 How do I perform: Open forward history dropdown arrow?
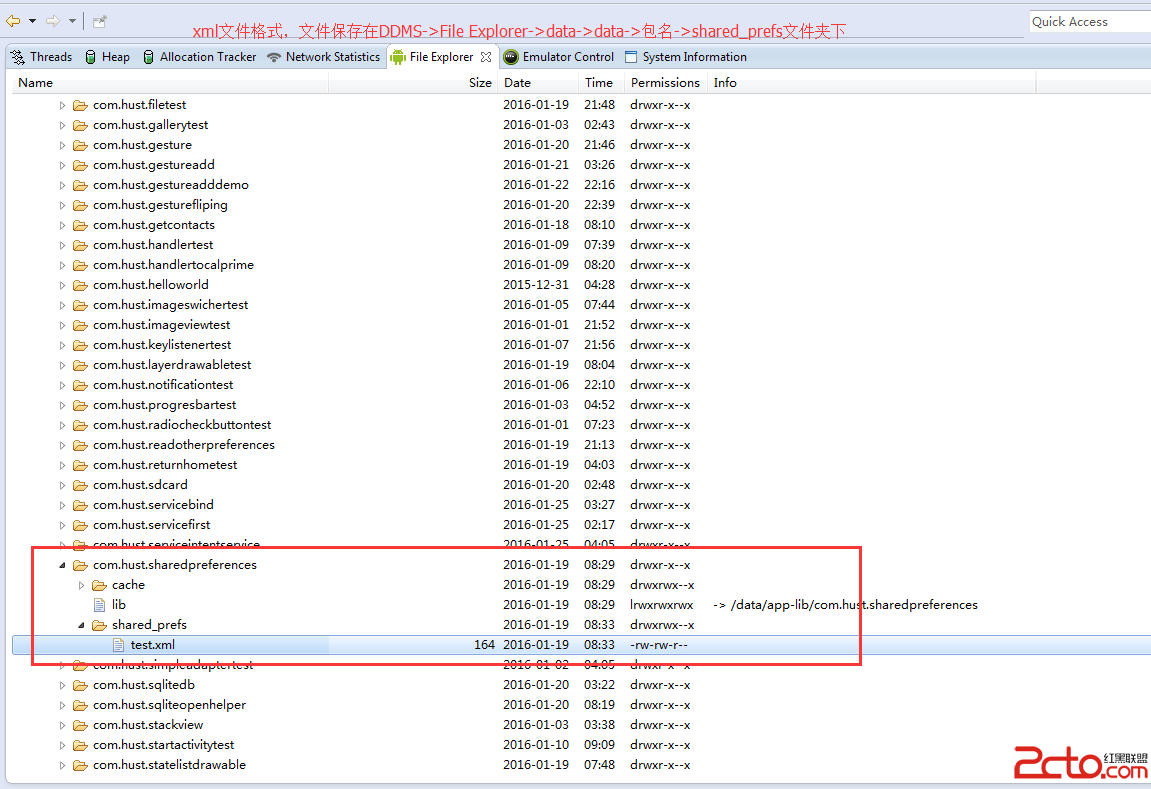click(x=72, y=21)
